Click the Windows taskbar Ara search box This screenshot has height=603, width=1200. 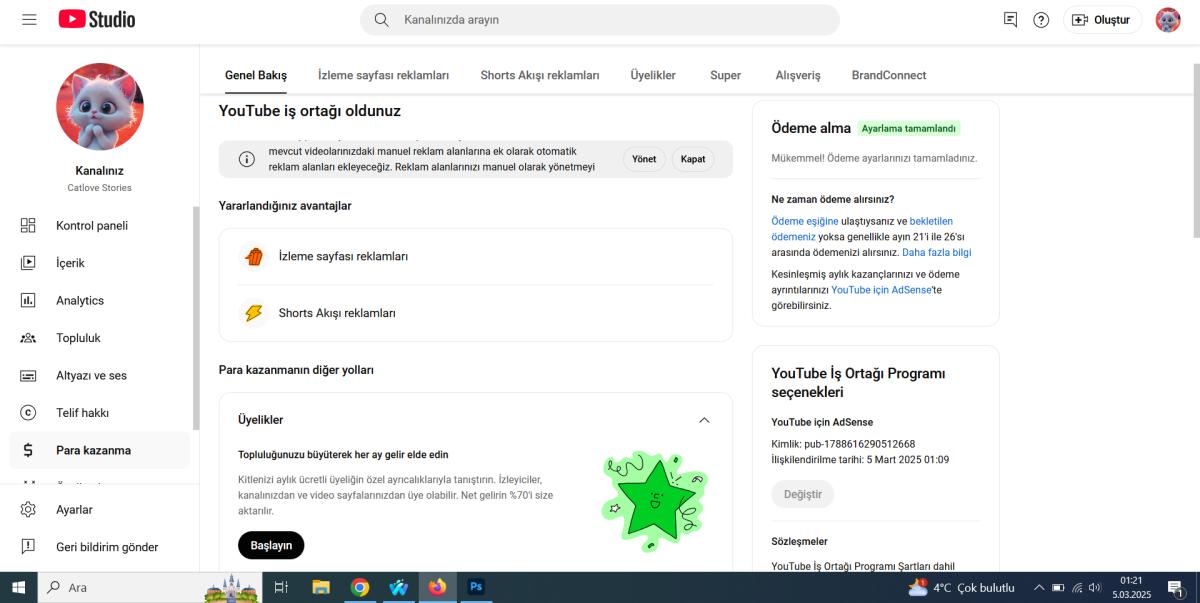[x=150, y=587]
